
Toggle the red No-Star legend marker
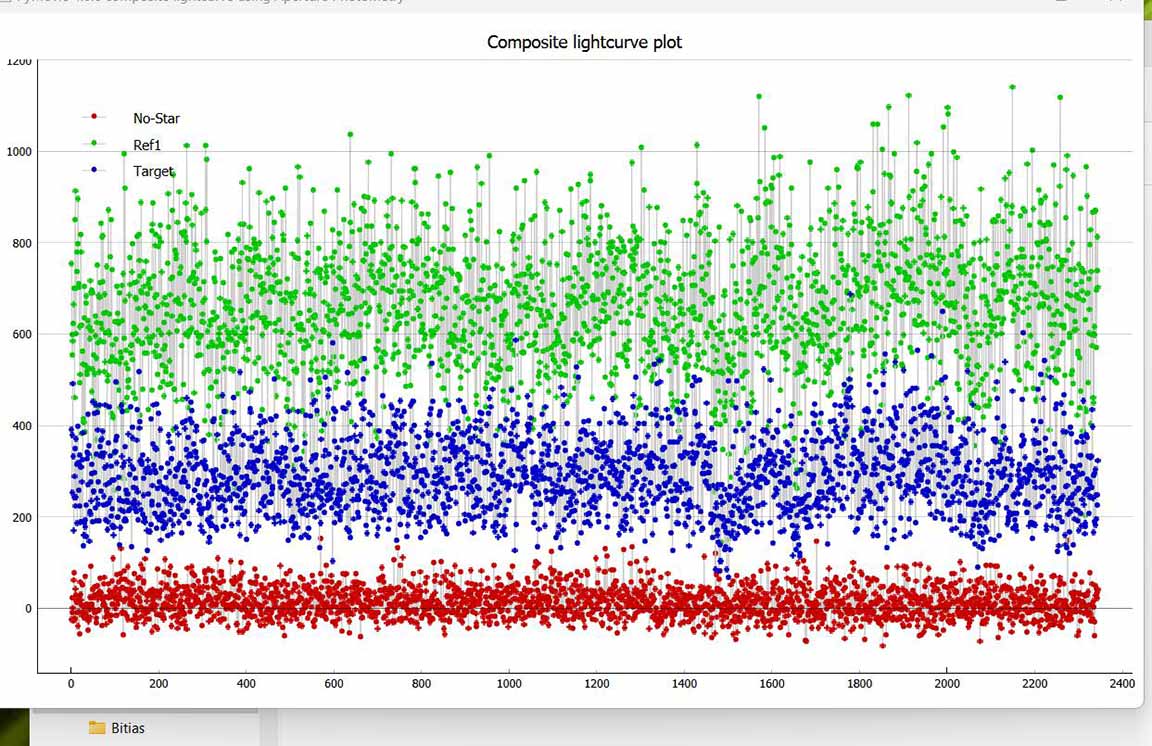pos(94,118)
